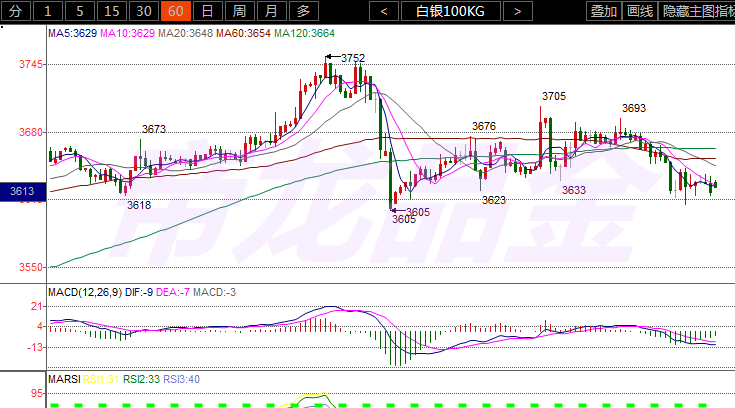Click the 画线 draw line button
The height and width of the screenshot is (408, 735).
[639, 12]
